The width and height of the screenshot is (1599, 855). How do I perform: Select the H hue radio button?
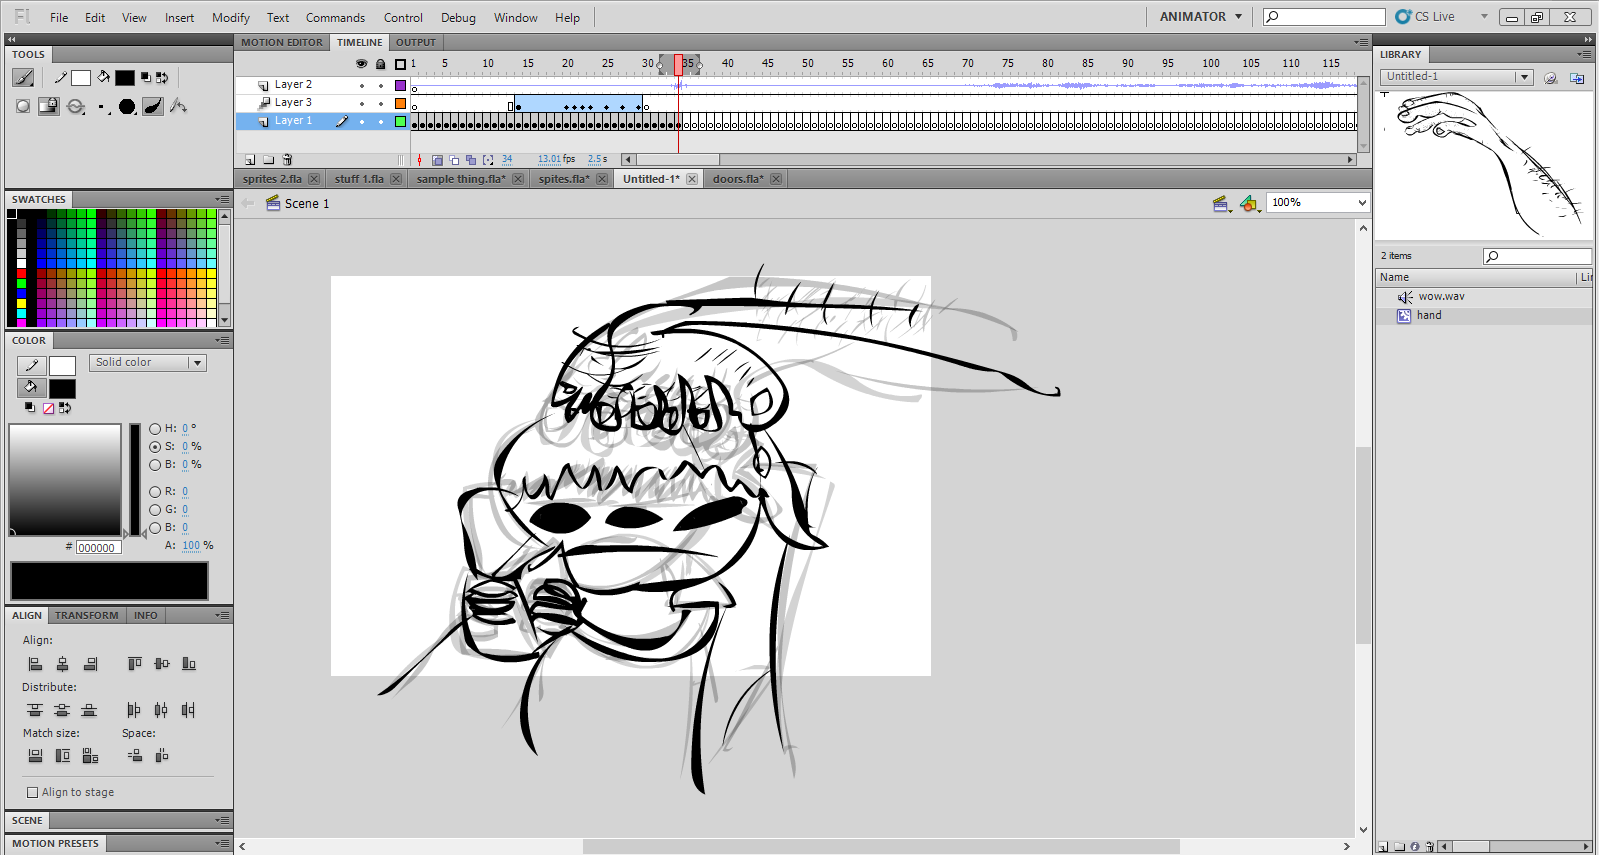click(155, 429)
